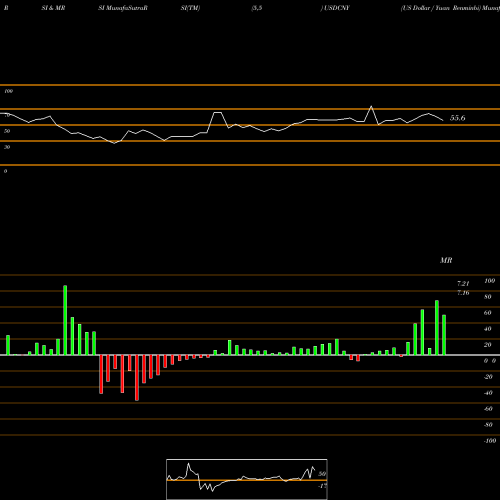Viewport: 500px width, 500px height.
Task: Click the 7.16 price label
Action: click(463, 293)
